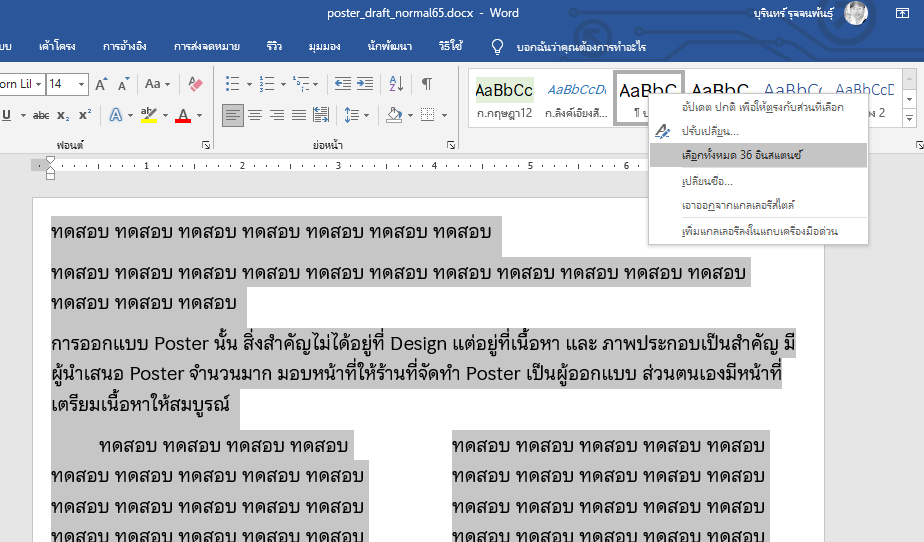Image resolution: width=924 pixels, height=542 pixels.
Task: Open the รีวิว ribbon tab
Action: click(274, 47)
